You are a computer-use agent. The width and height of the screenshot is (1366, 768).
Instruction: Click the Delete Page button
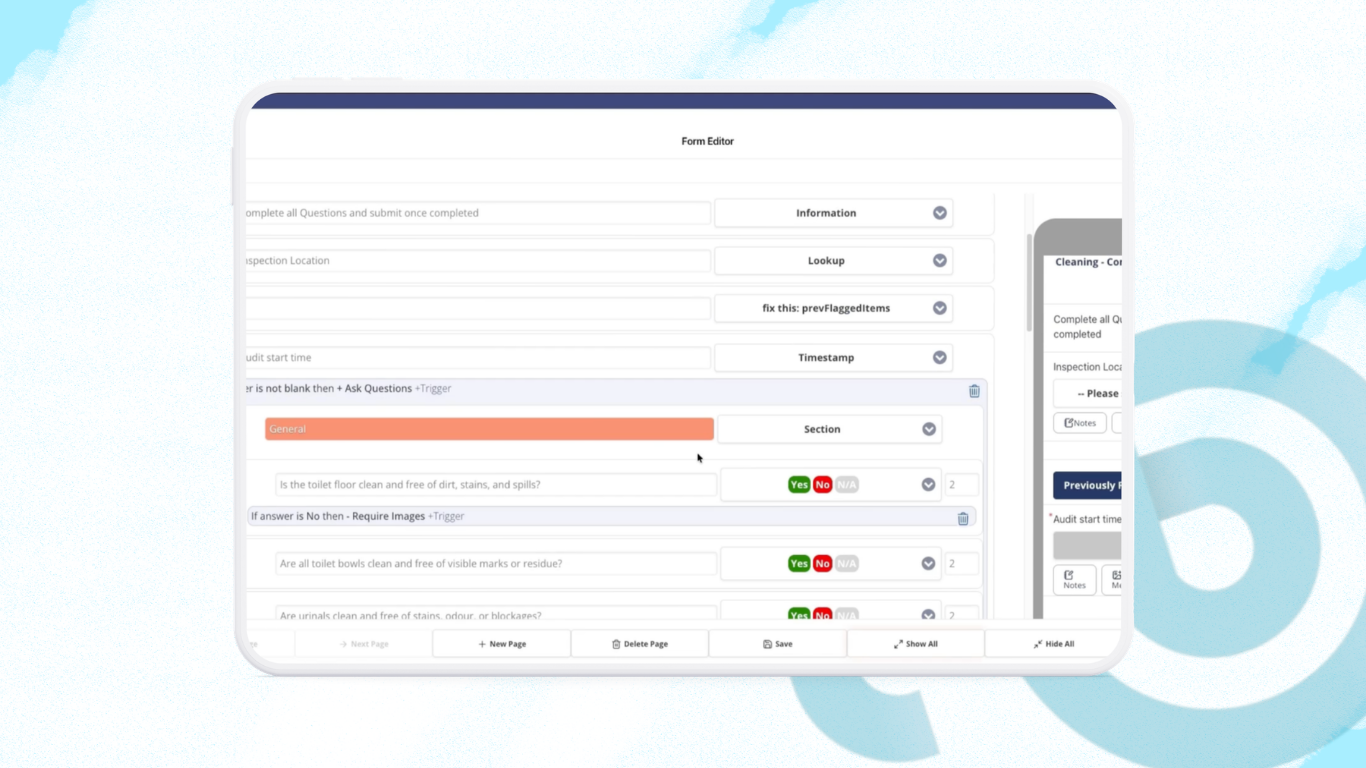click(x=640, y=644)
